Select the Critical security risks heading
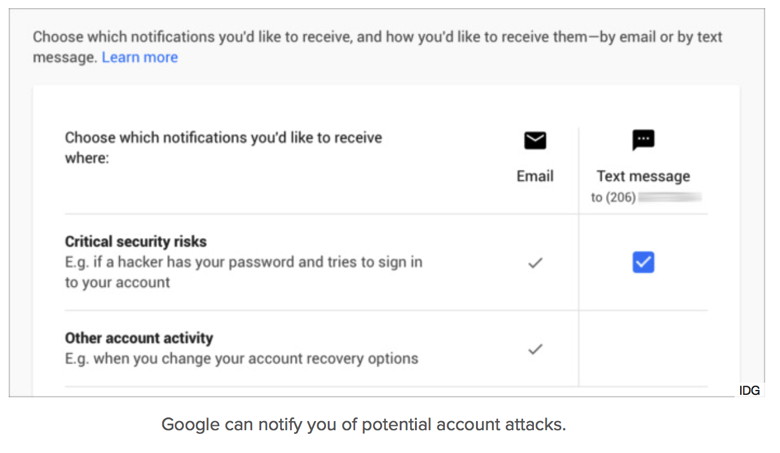The image size is (780, 453). tap(135, 242)
